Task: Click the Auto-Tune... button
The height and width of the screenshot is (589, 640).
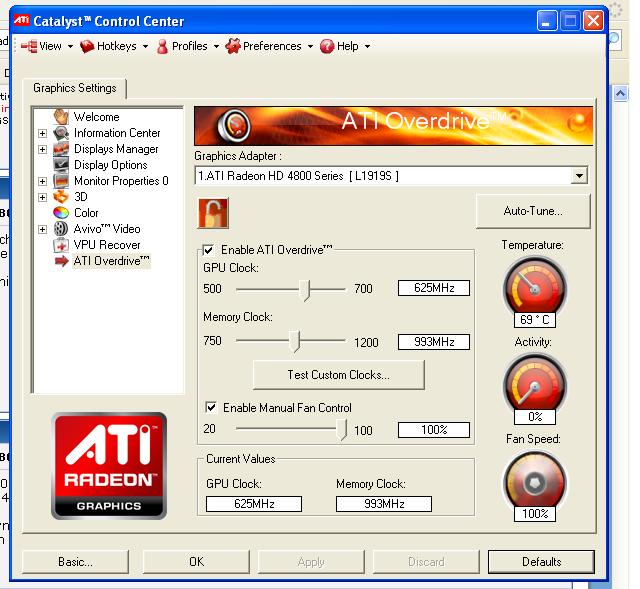Action: tap(533, 211)
